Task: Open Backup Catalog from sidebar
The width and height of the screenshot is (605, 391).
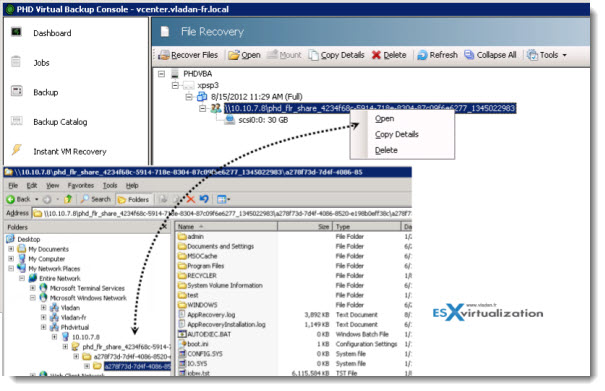Action: (x=60, y=122)
